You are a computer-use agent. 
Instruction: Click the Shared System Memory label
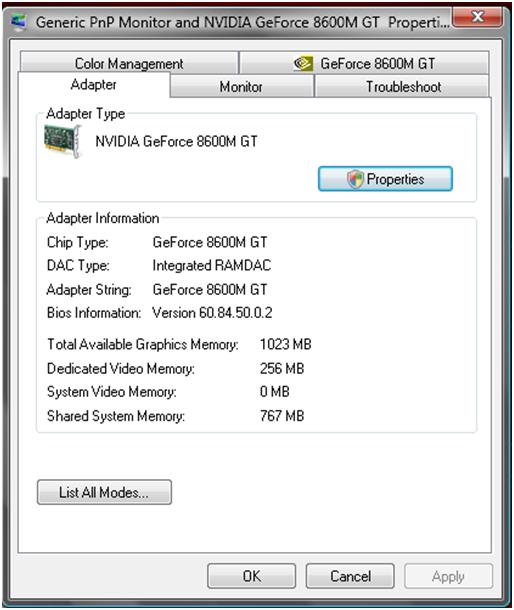[x=116, y=416]
